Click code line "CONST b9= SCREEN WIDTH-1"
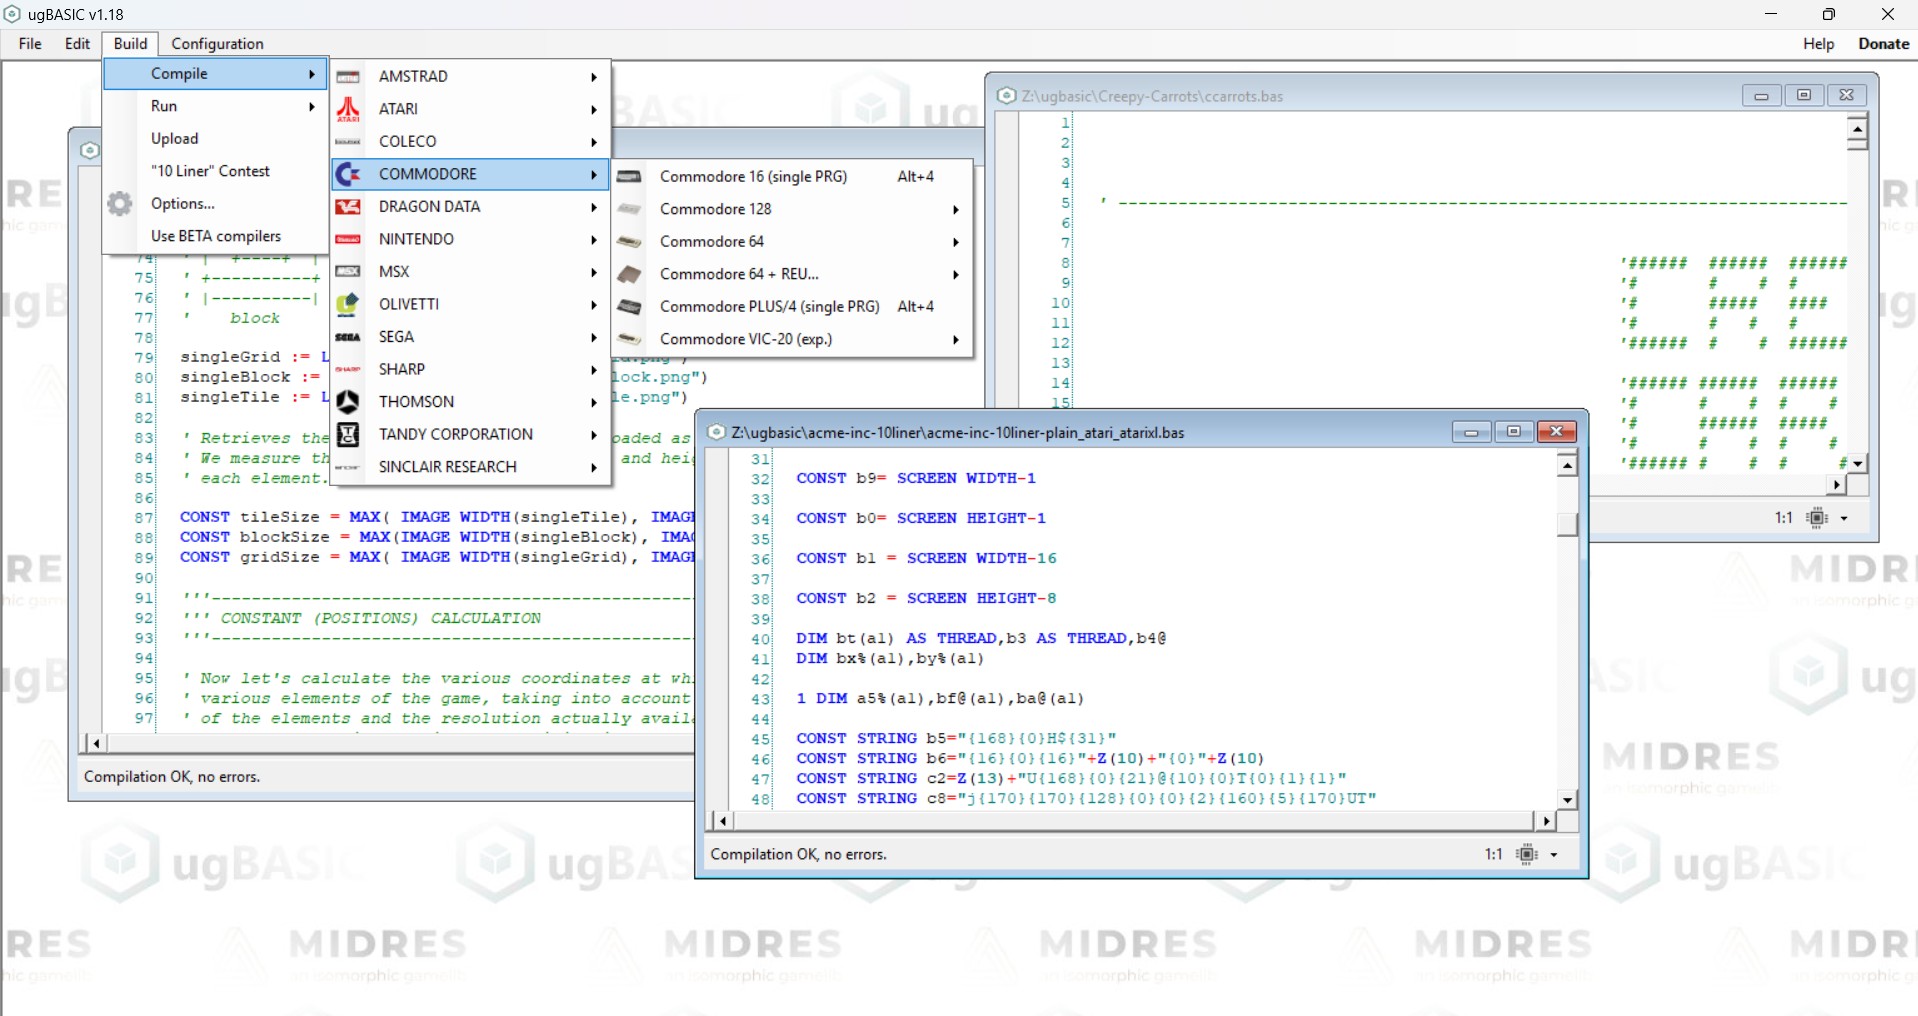Viewport: 1918px width, 1016px height. tap(916, 479)
